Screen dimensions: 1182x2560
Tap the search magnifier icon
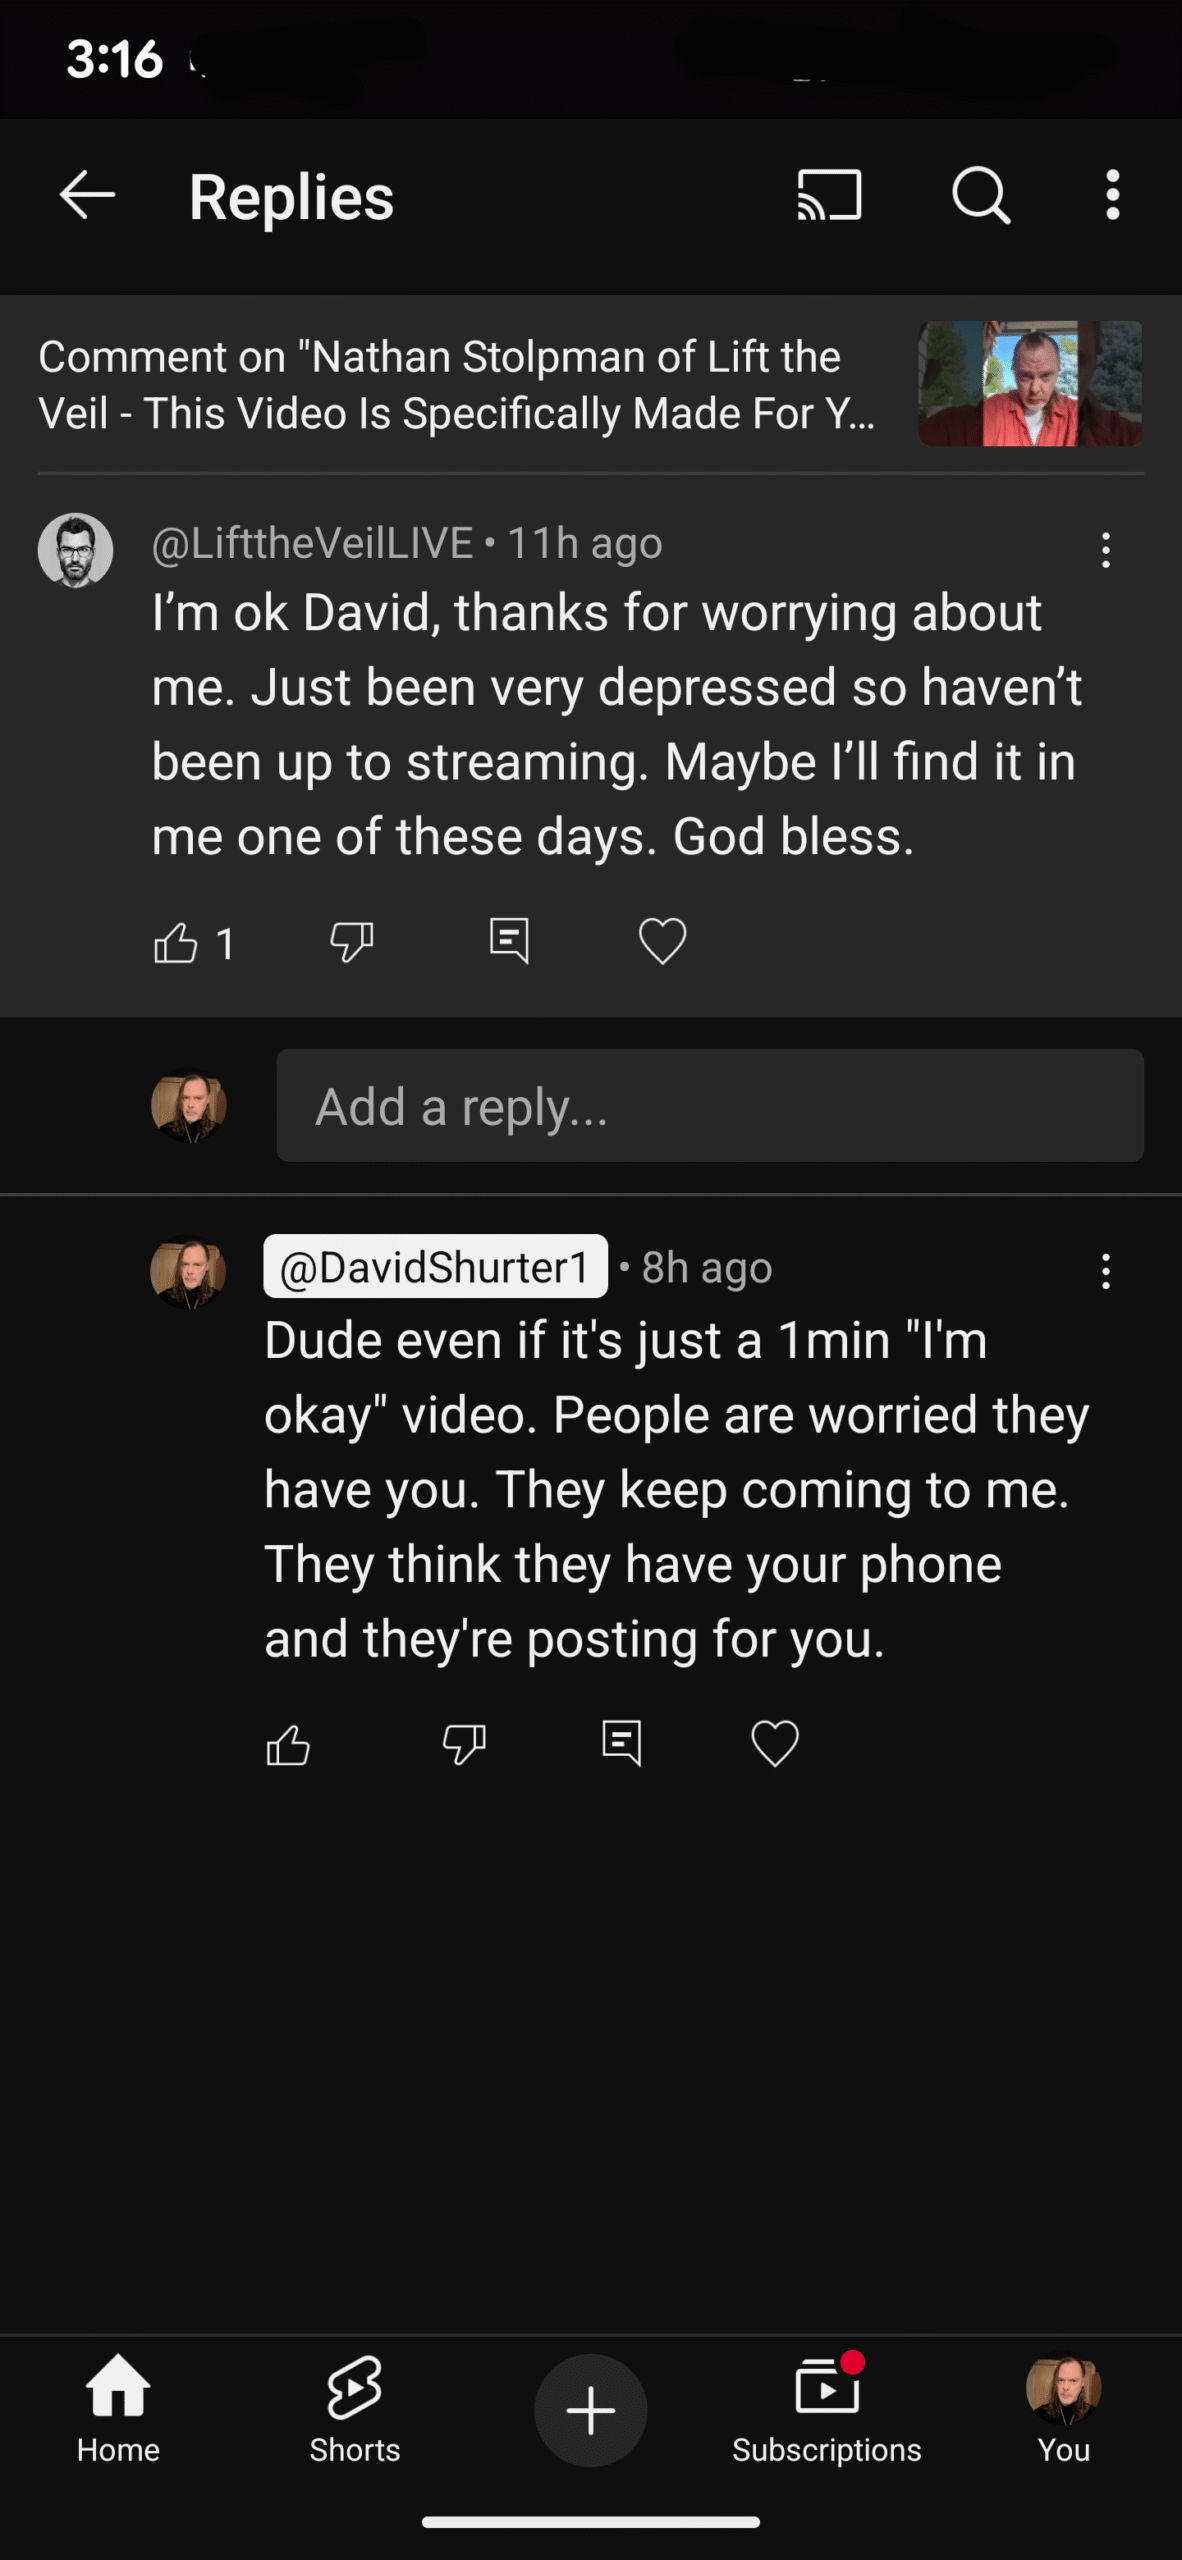pos(980,194)
